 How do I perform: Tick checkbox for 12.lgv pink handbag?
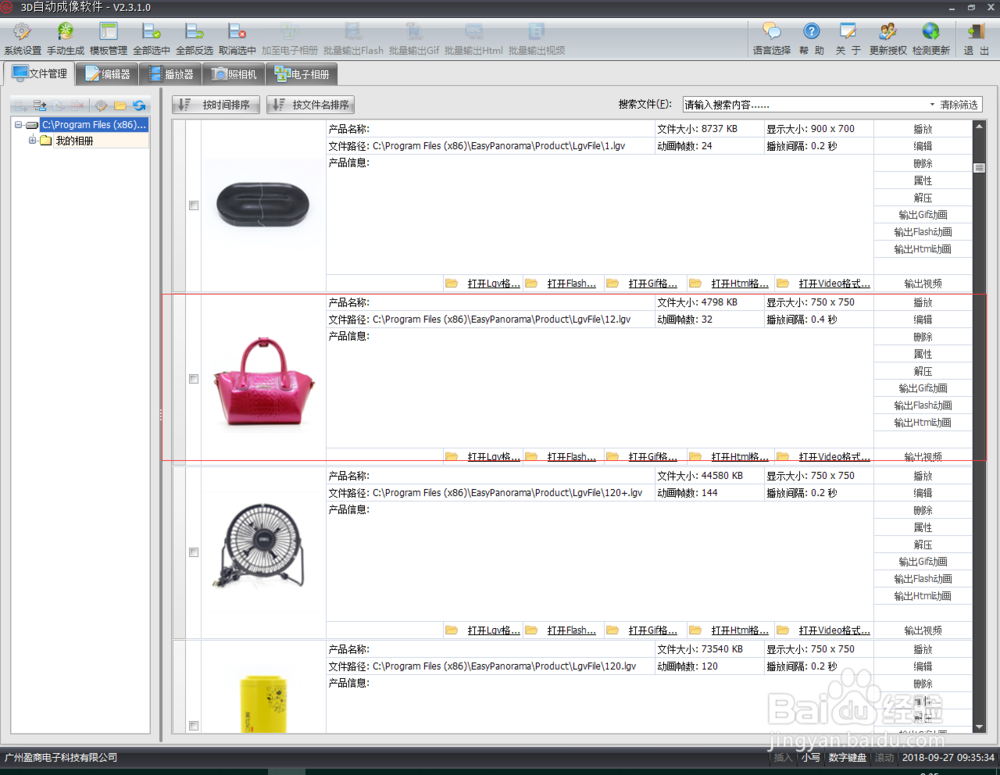[194, 379]
